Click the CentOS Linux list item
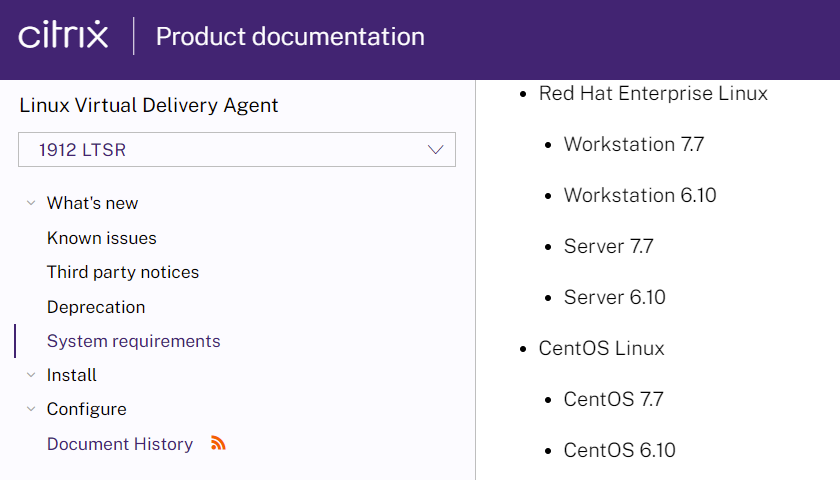This screenshot has width=840, height=480. tap(601, 348)
